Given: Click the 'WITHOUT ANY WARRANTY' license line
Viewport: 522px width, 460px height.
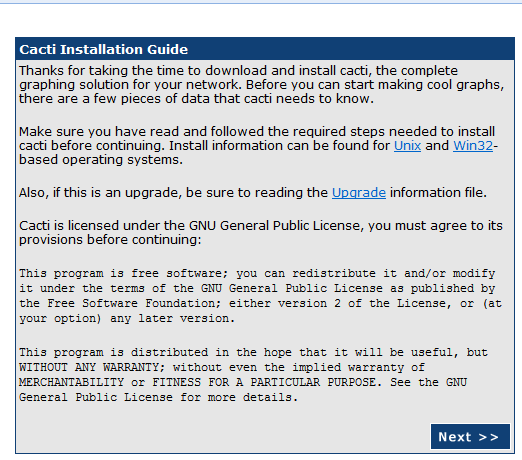Looking at the screenshot, I should [222, 367].
